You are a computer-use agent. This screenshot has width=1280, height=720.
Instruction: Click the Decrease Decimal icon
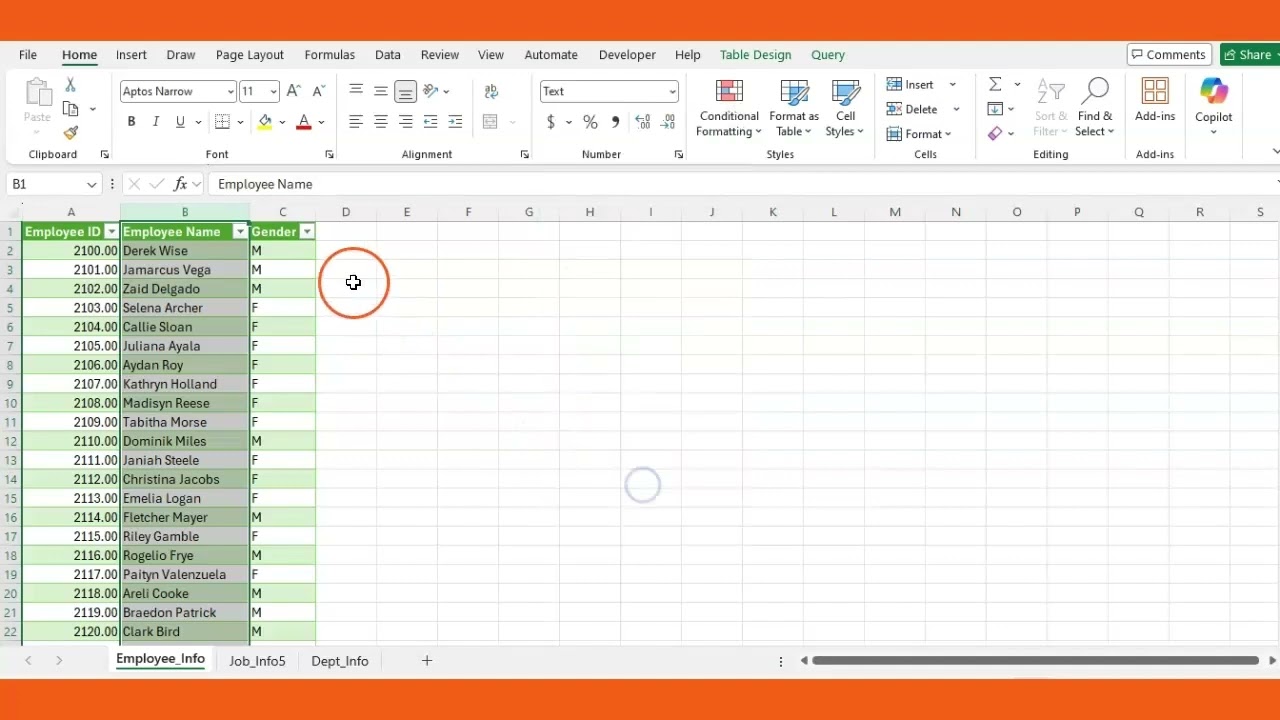click(x=667, y=122)
